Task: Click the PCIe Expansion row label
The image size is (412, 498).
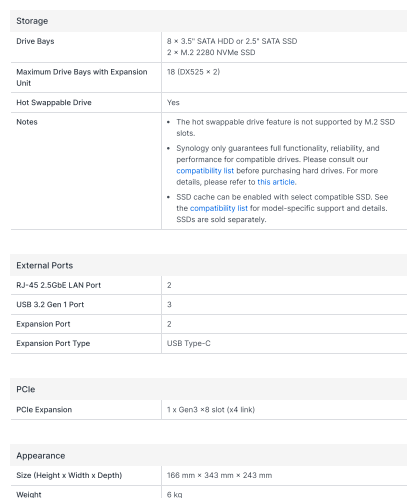Action: [x=44, y=410]
